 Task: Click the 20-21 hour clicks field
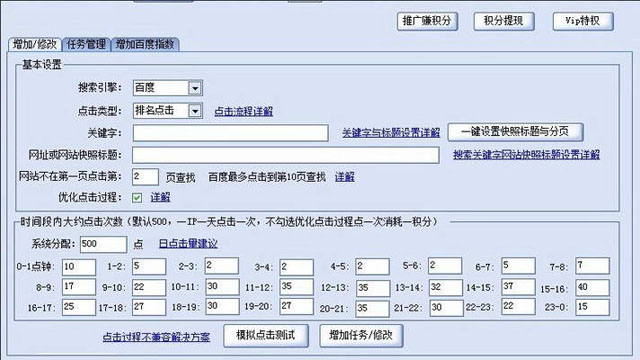click(x=372, y=309)
